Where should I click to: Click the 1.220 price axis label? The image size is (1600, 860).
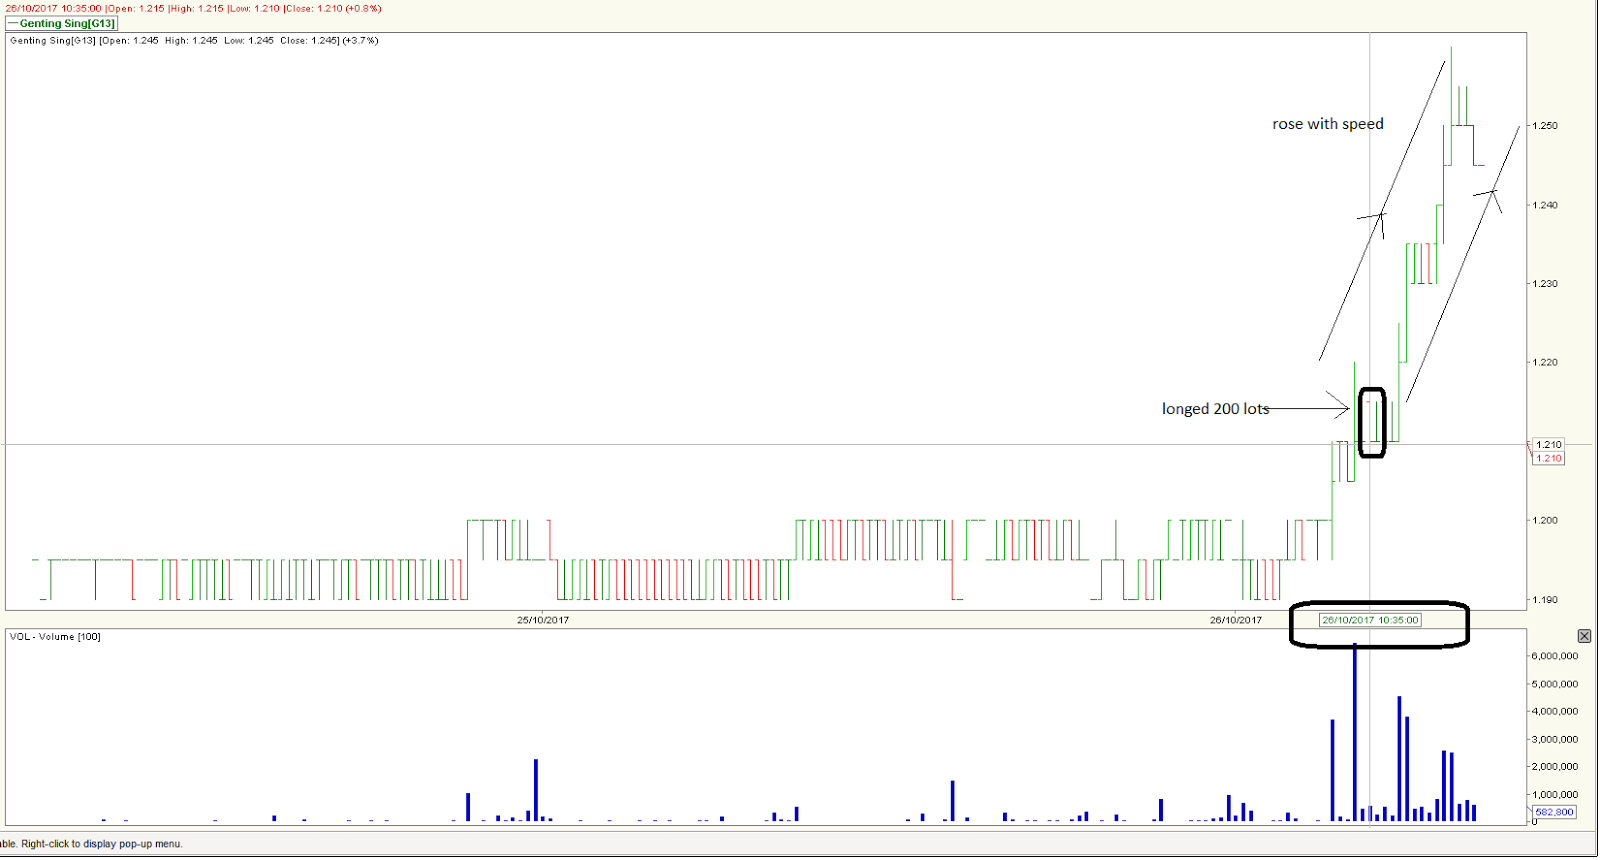1546,363
